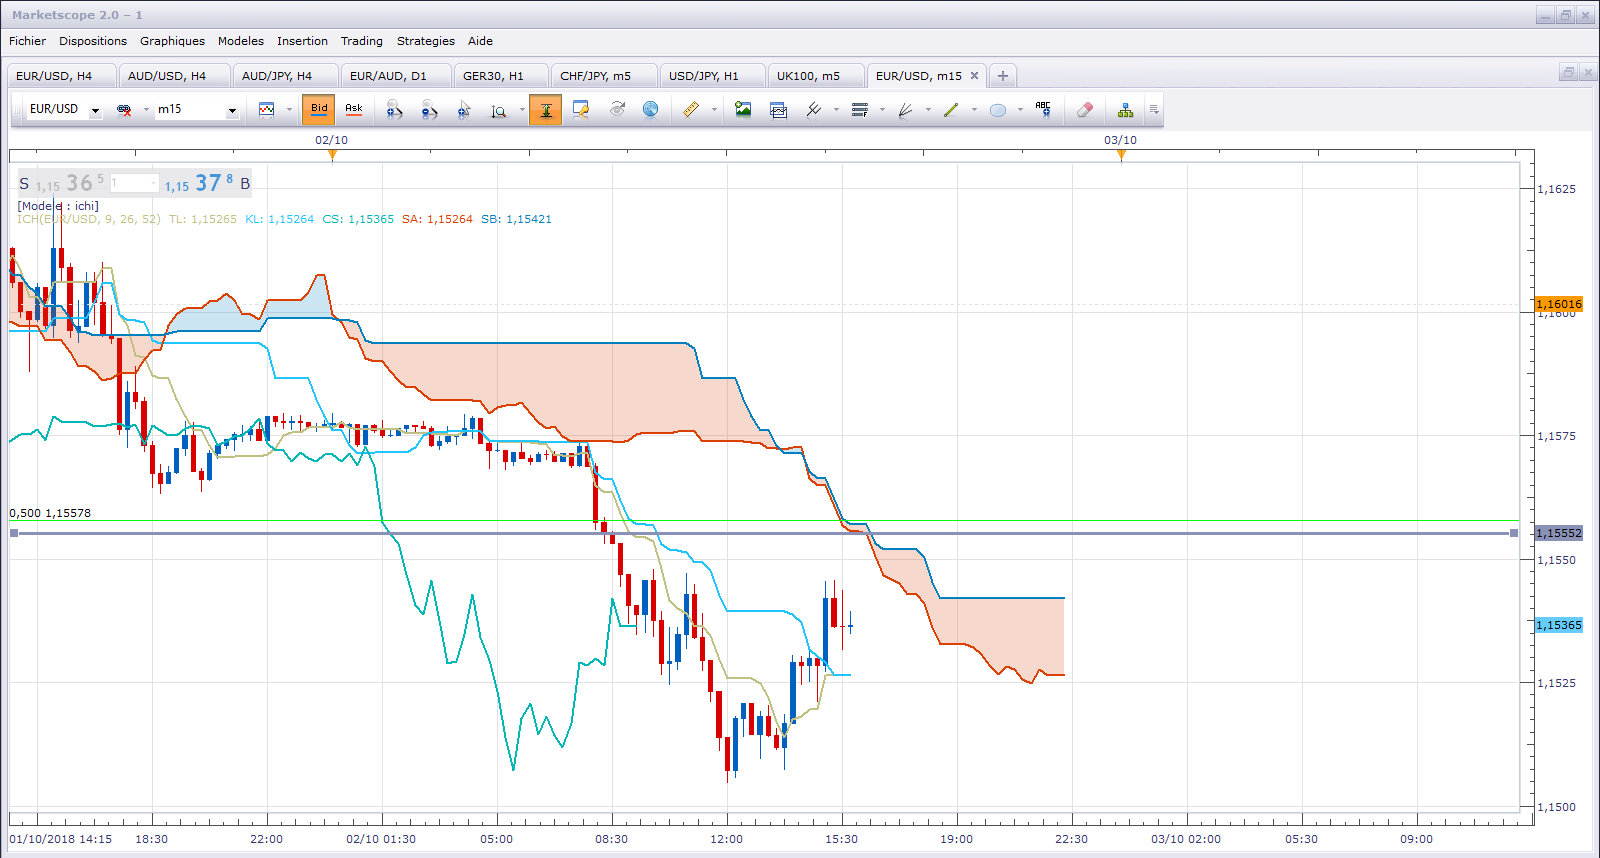
Task: Select the eraser tool
Action: click(1085, 110)
